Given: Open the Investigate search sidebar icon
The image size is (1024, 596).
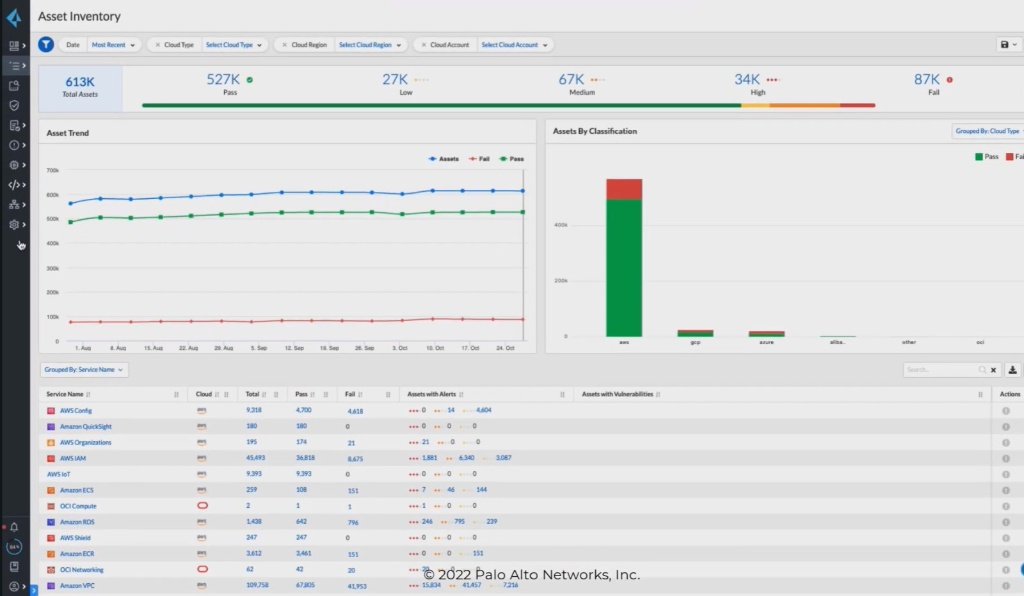Looking at the screenshot, I should click(x=14, y=86).
